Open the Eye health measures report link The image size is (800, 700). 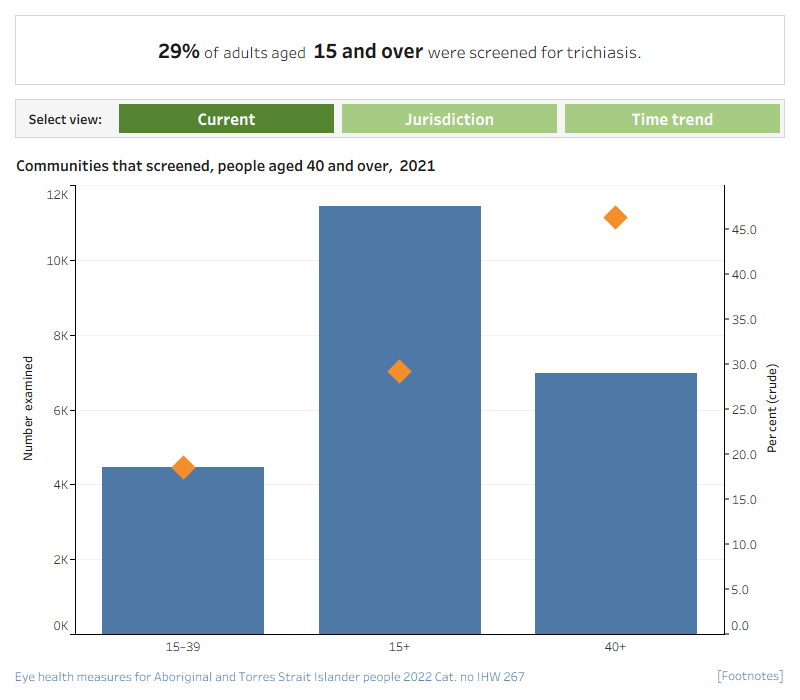[x=269, y=677]
